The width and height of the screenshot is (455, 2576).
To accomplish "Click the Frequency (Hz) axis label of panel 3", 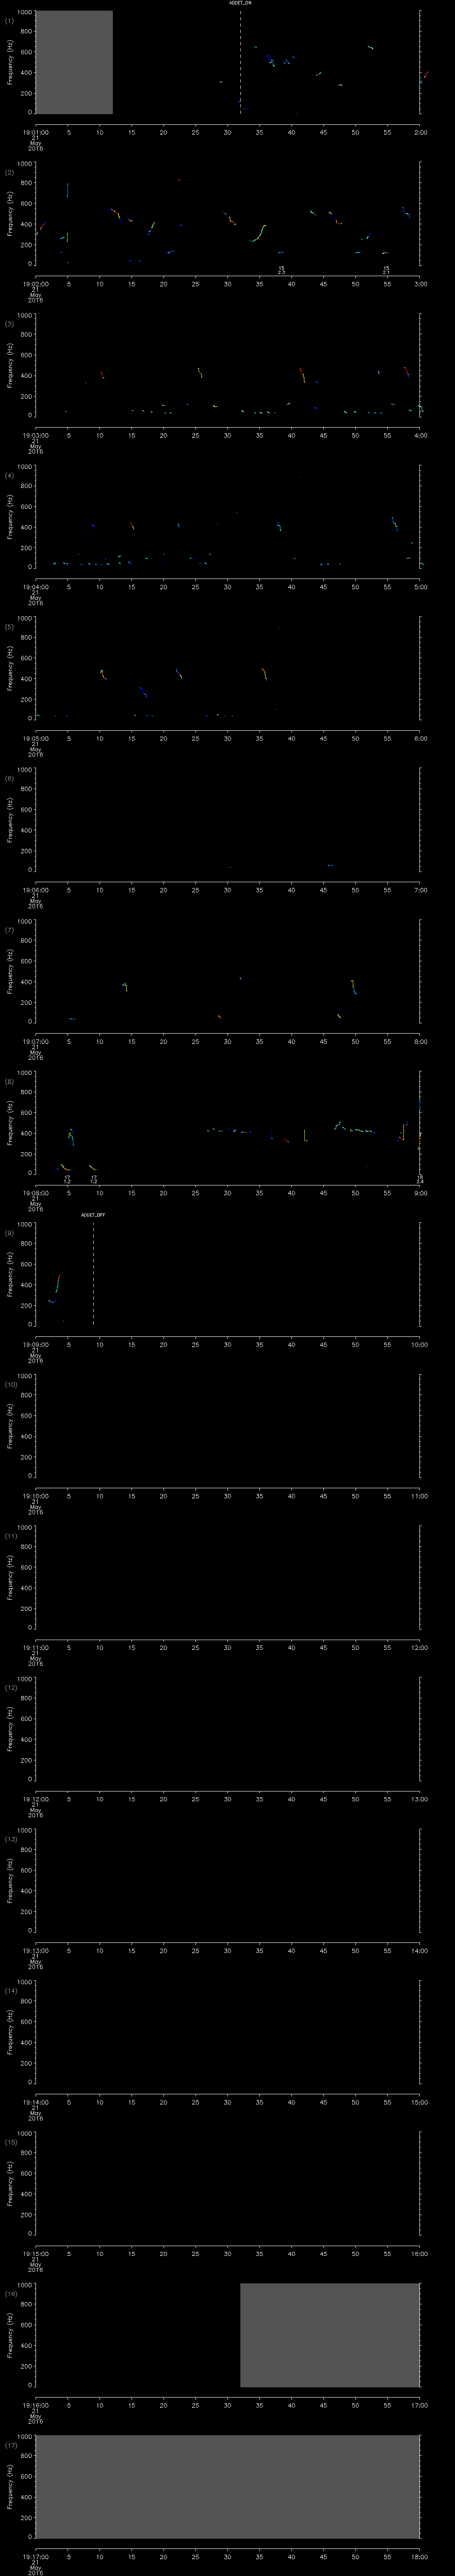I will click(x=10, y=365).
